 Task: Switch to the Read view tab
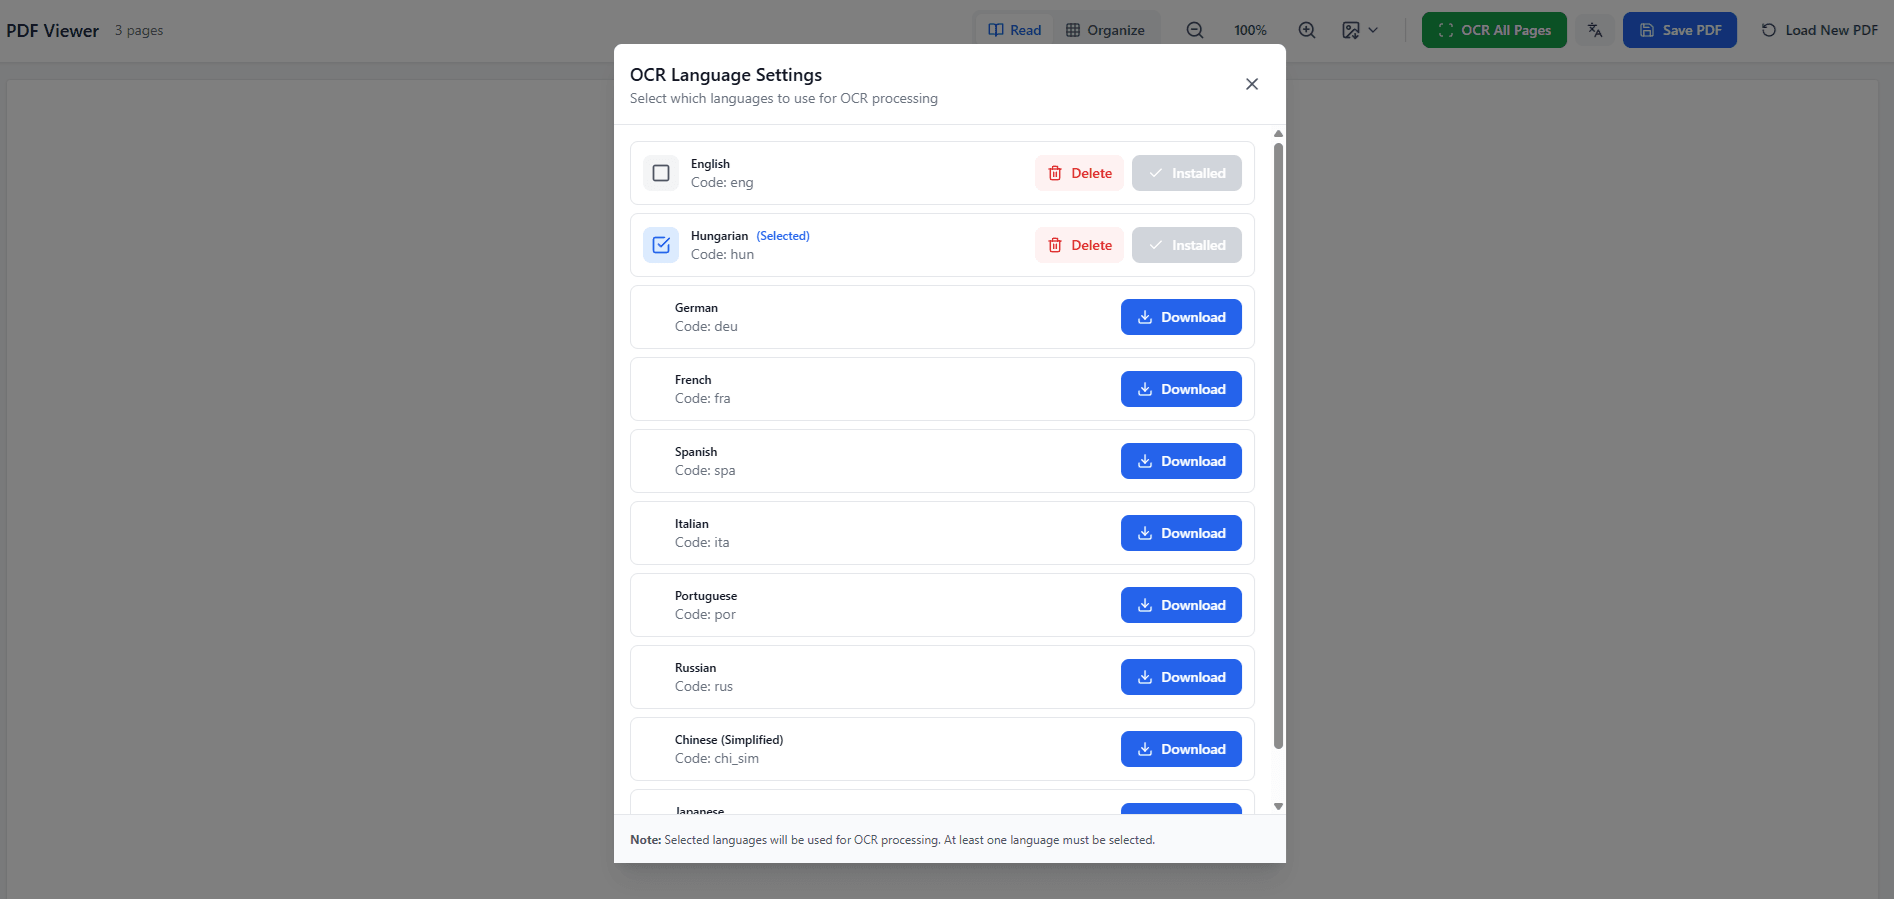pyautogui.click(x=1015, y=30)
